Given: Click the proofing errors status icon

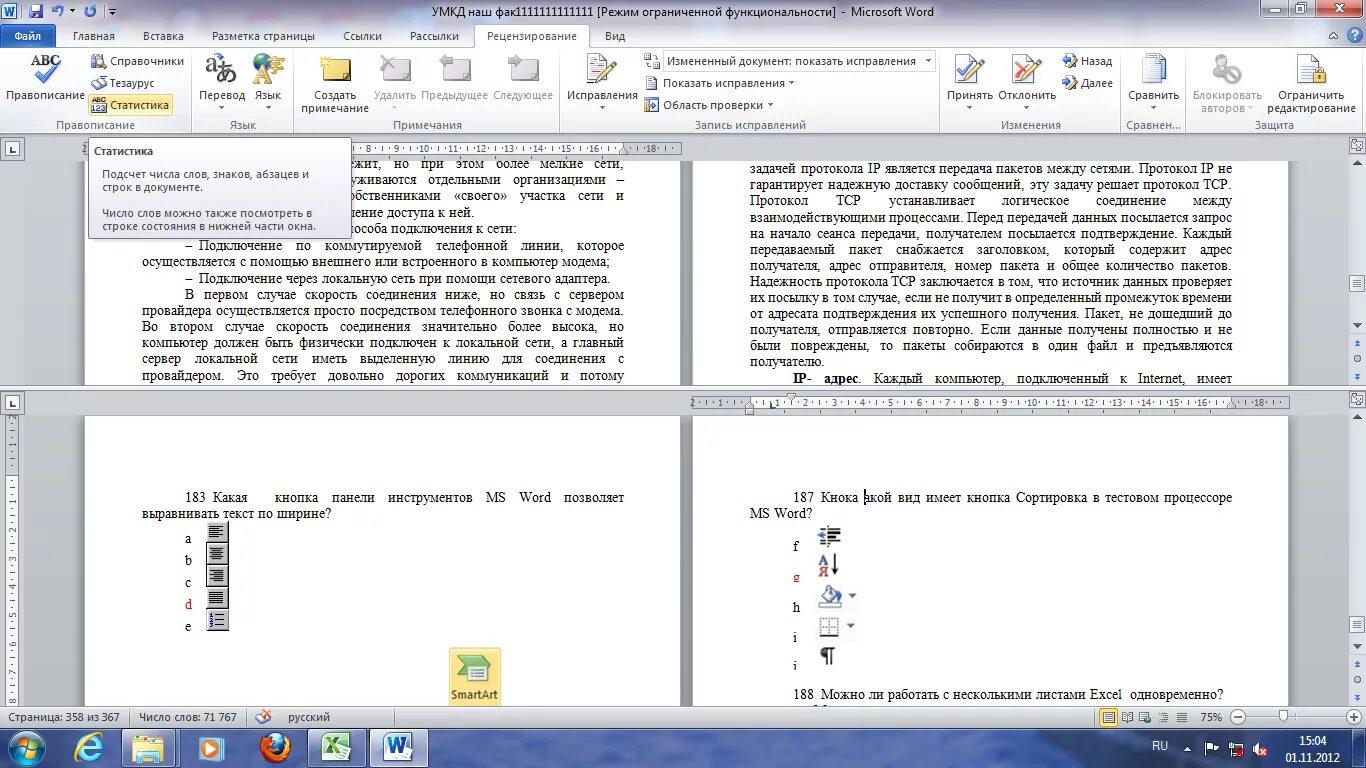Looking at the screenshot, I should click(x=263, y=717).
